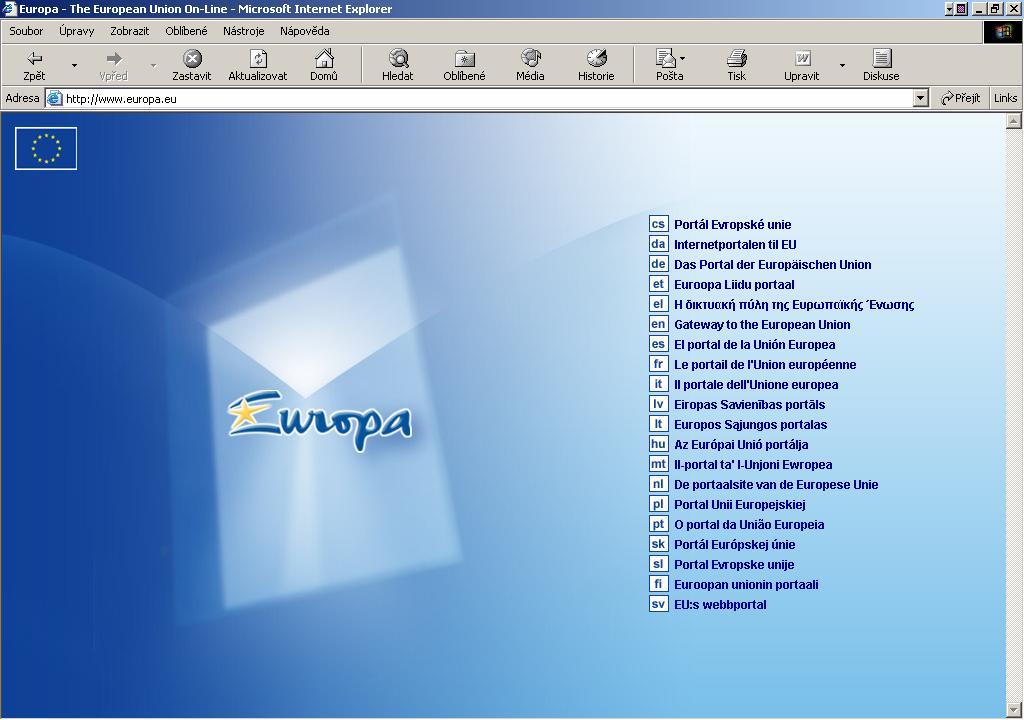Open Euroopan unionin portaali link
Viewport: 1024px width, 720px height.
(746, 584)
